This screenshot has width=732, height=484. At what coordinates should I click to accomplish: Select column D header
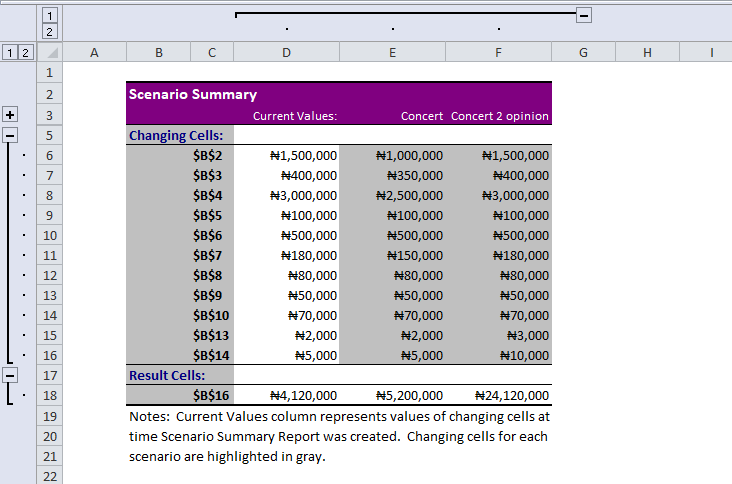coord(287,53)
